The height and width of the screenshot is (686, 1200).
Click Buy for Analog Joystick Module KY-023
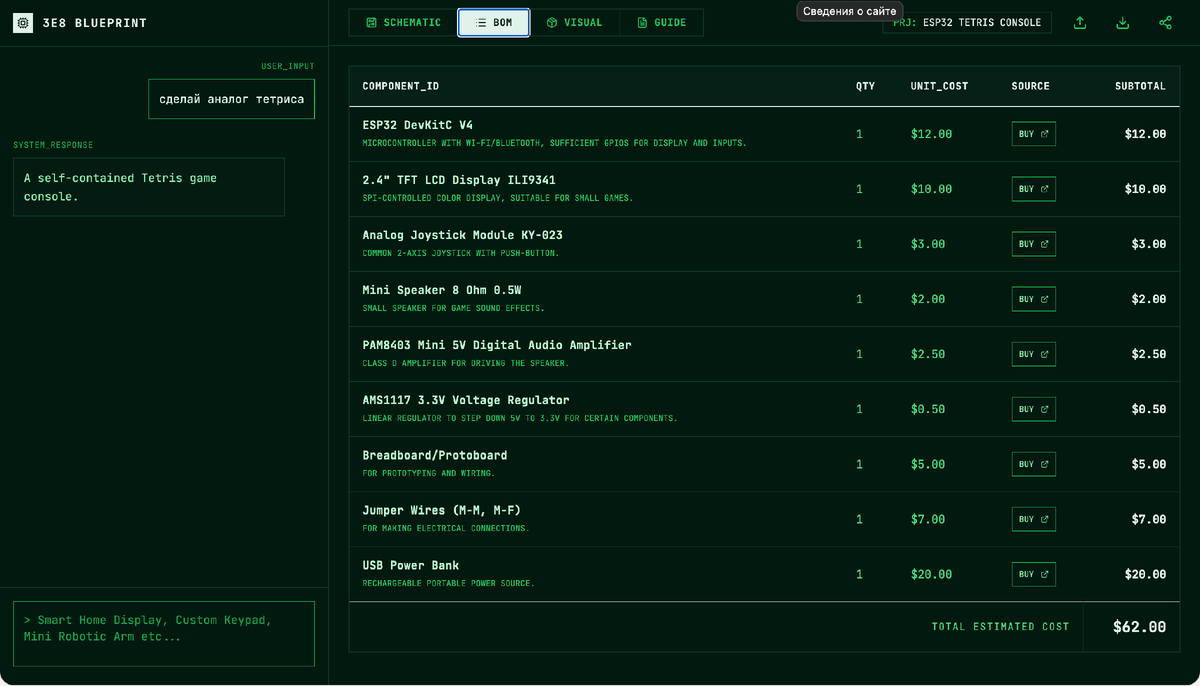click(1033, 244)
